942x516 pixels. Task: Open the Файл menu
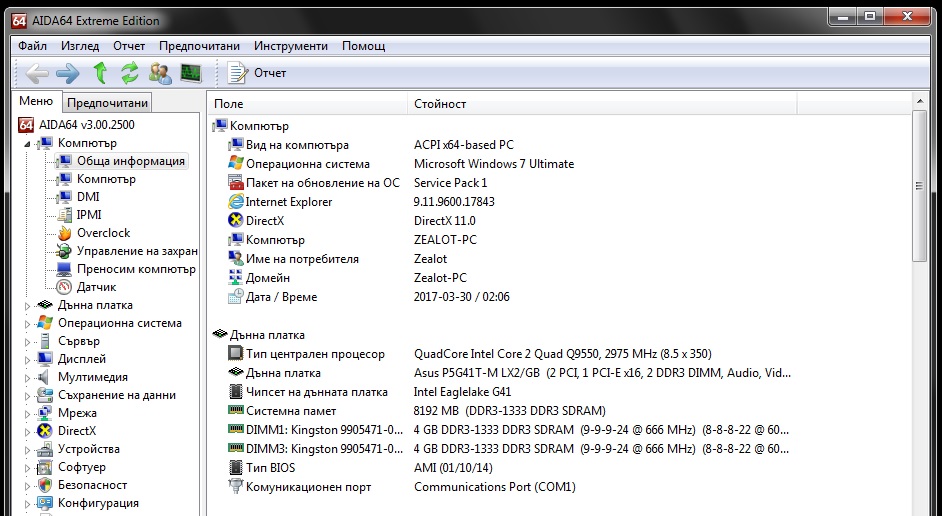(x=32, y=46)
